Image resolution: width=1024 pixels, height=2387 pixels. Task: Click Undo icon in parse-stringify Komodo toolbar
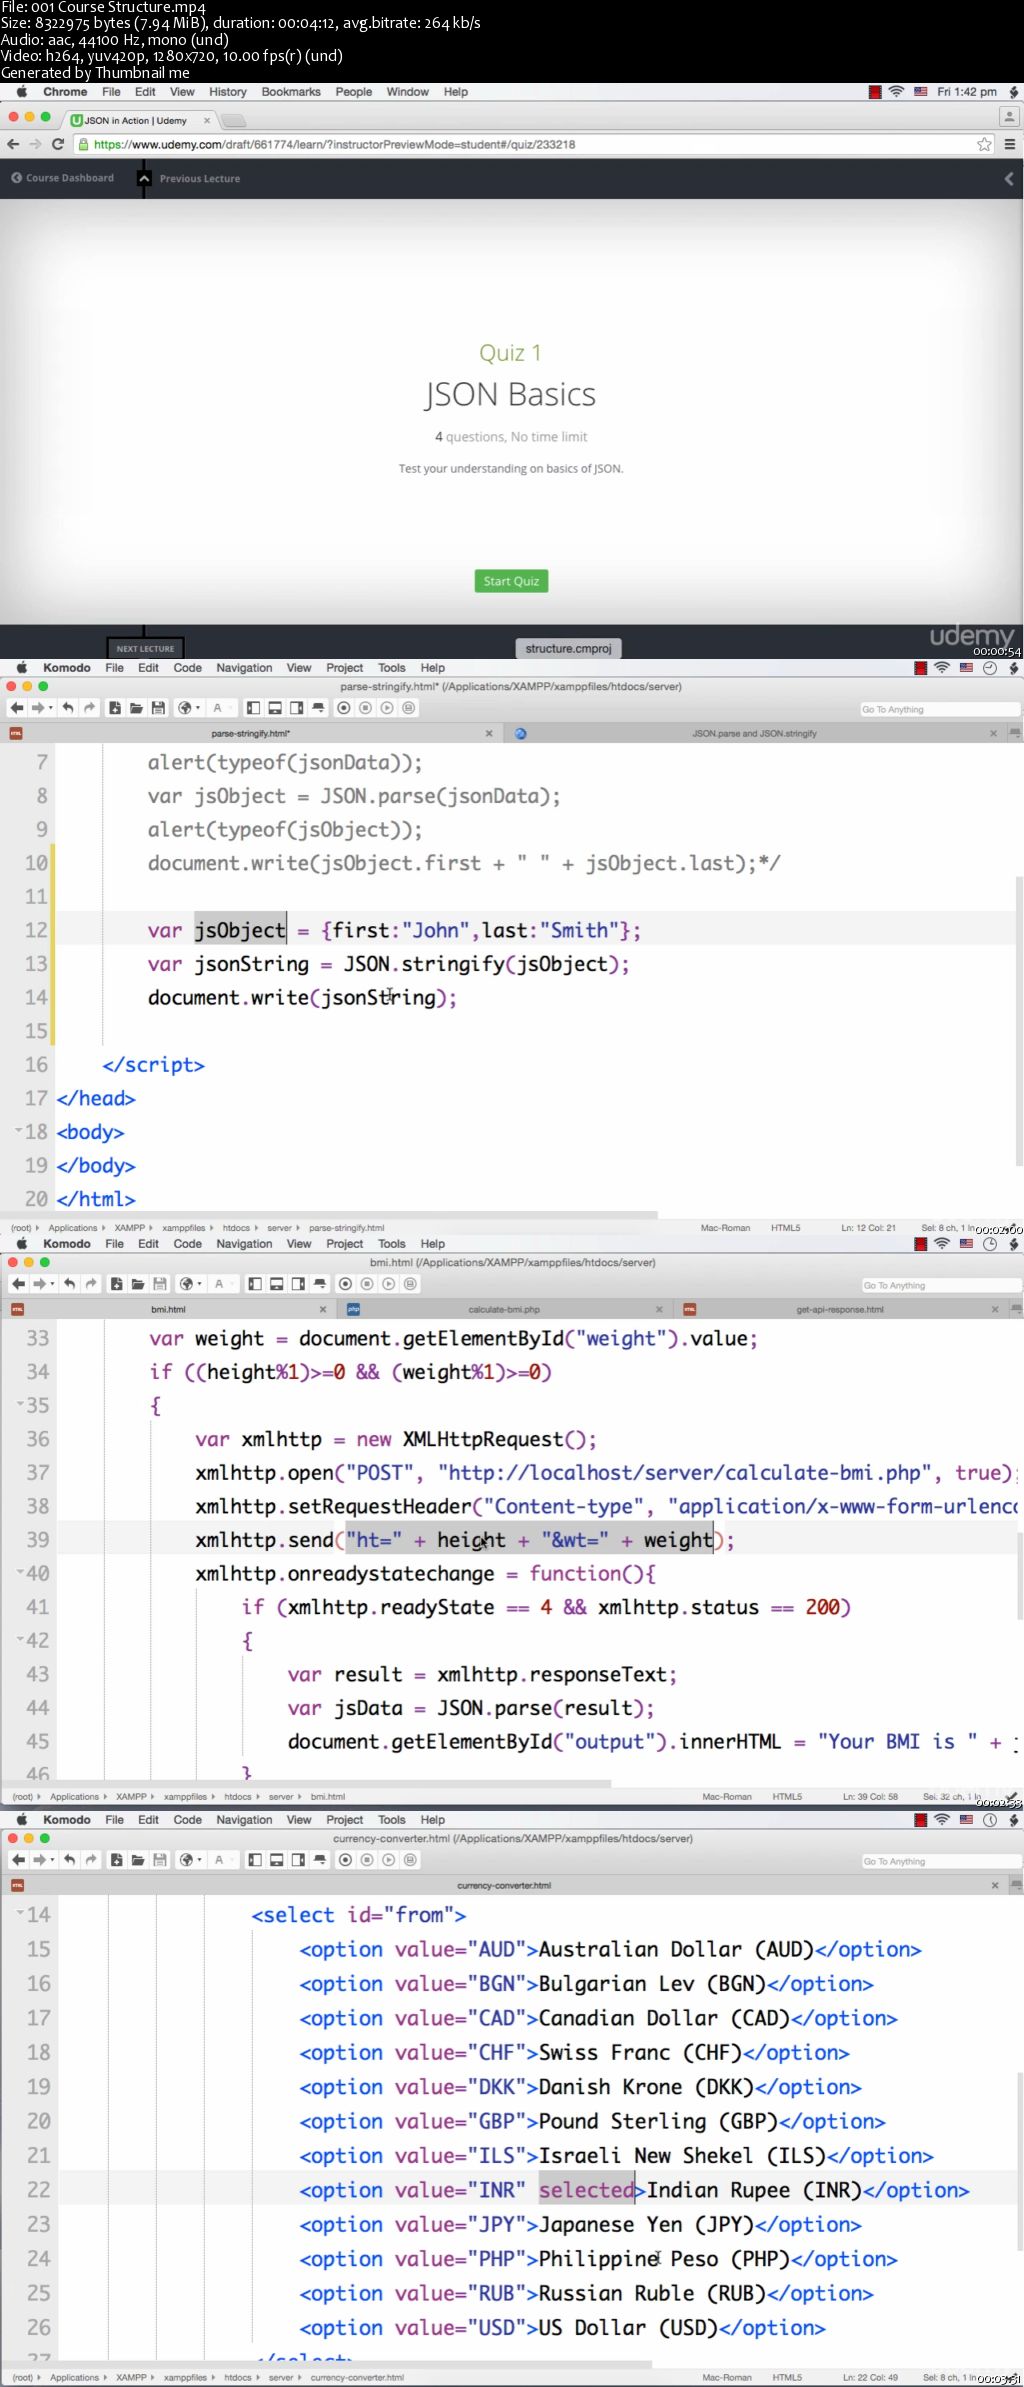[x=68, y=708]
